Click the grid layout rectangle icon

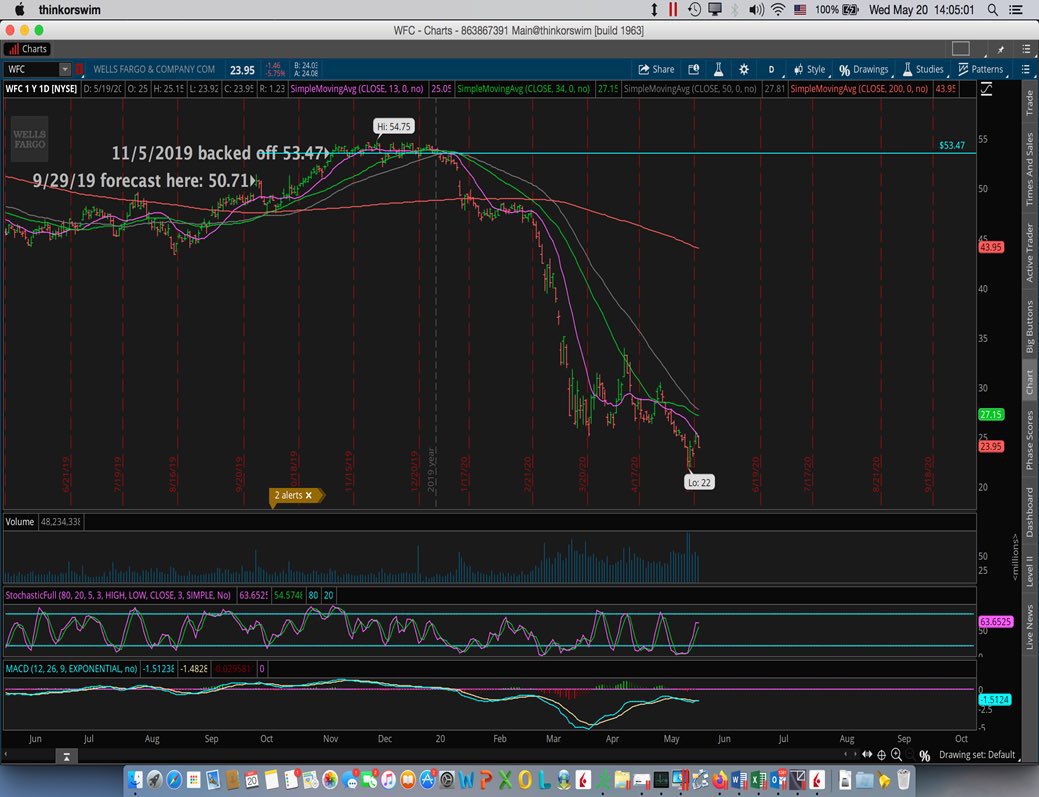[961, 48]
